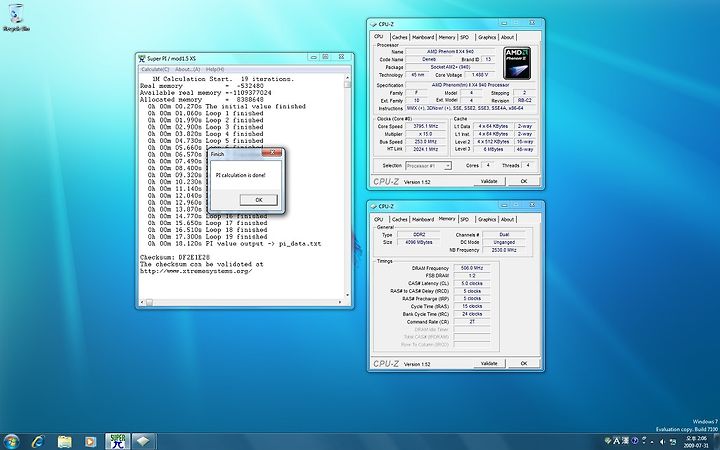
Task: Select the Caches tab in upper CPU-Z window
Action: pos(399,37)
